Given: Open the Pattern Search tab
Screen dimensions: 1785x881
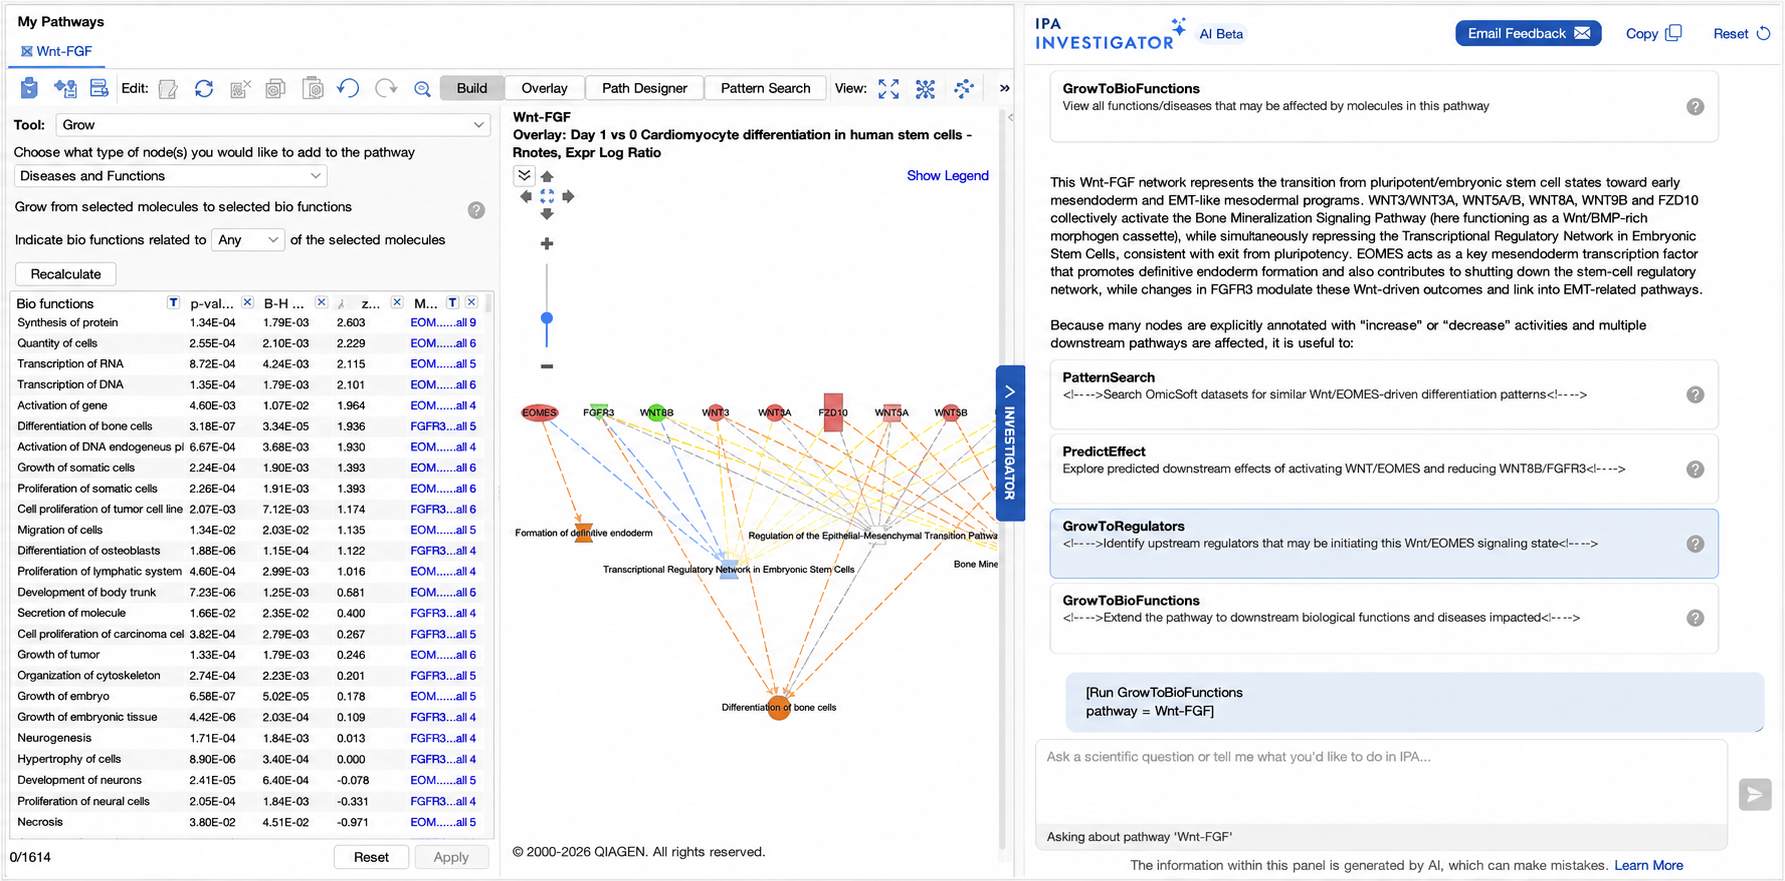Looking at the screenshot, I should click(x=765, y=88).
